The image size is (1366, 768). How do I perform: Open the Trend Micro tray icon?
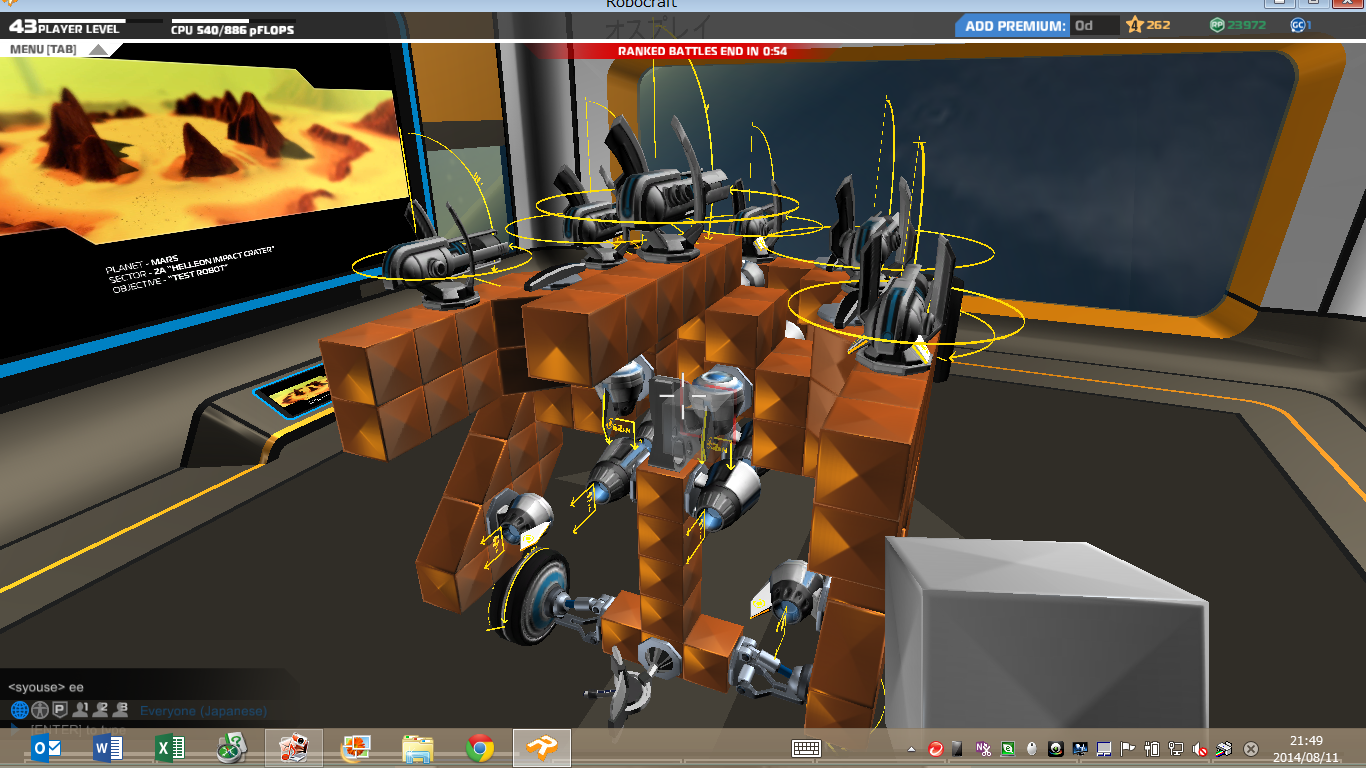click(936, 748)
